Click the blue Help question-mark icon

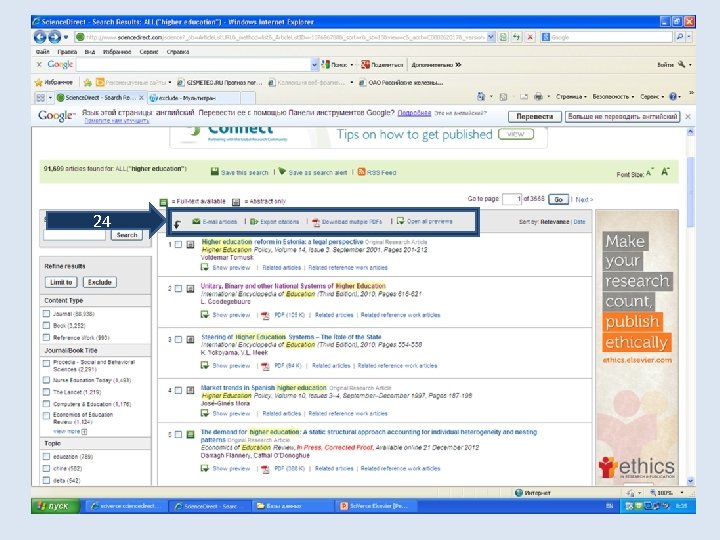click(x=673, y=96)
